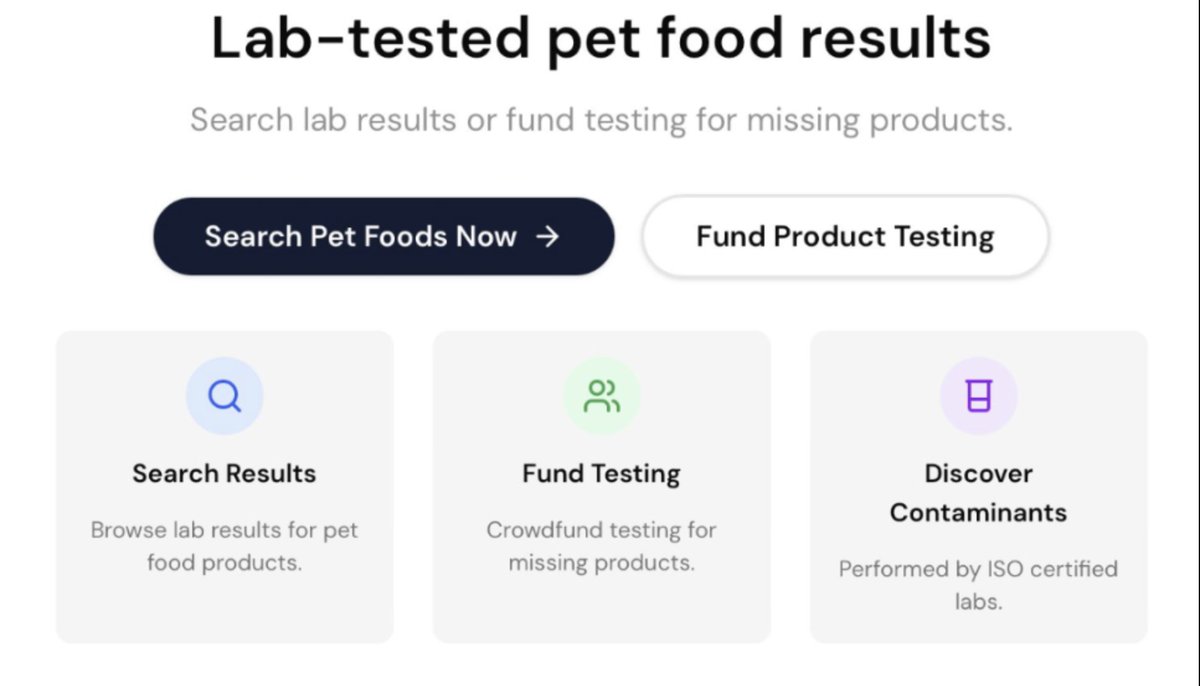Click the magnifying glass search icon

click(x=224, y=396)
